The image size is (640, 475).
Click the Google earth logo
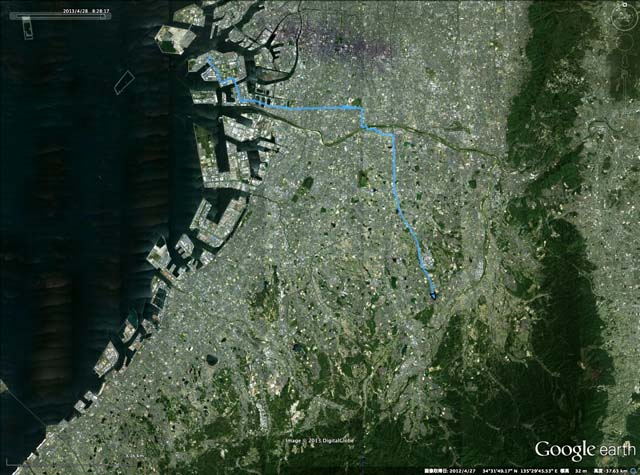pos(585,450)
